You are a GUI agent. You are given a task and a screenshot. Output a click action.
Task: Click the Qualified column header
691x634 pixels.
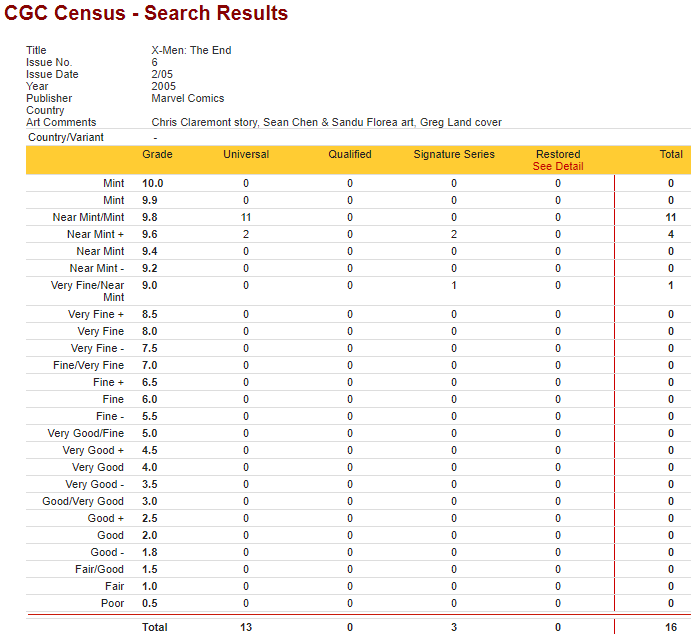click(x=350, y=155)
